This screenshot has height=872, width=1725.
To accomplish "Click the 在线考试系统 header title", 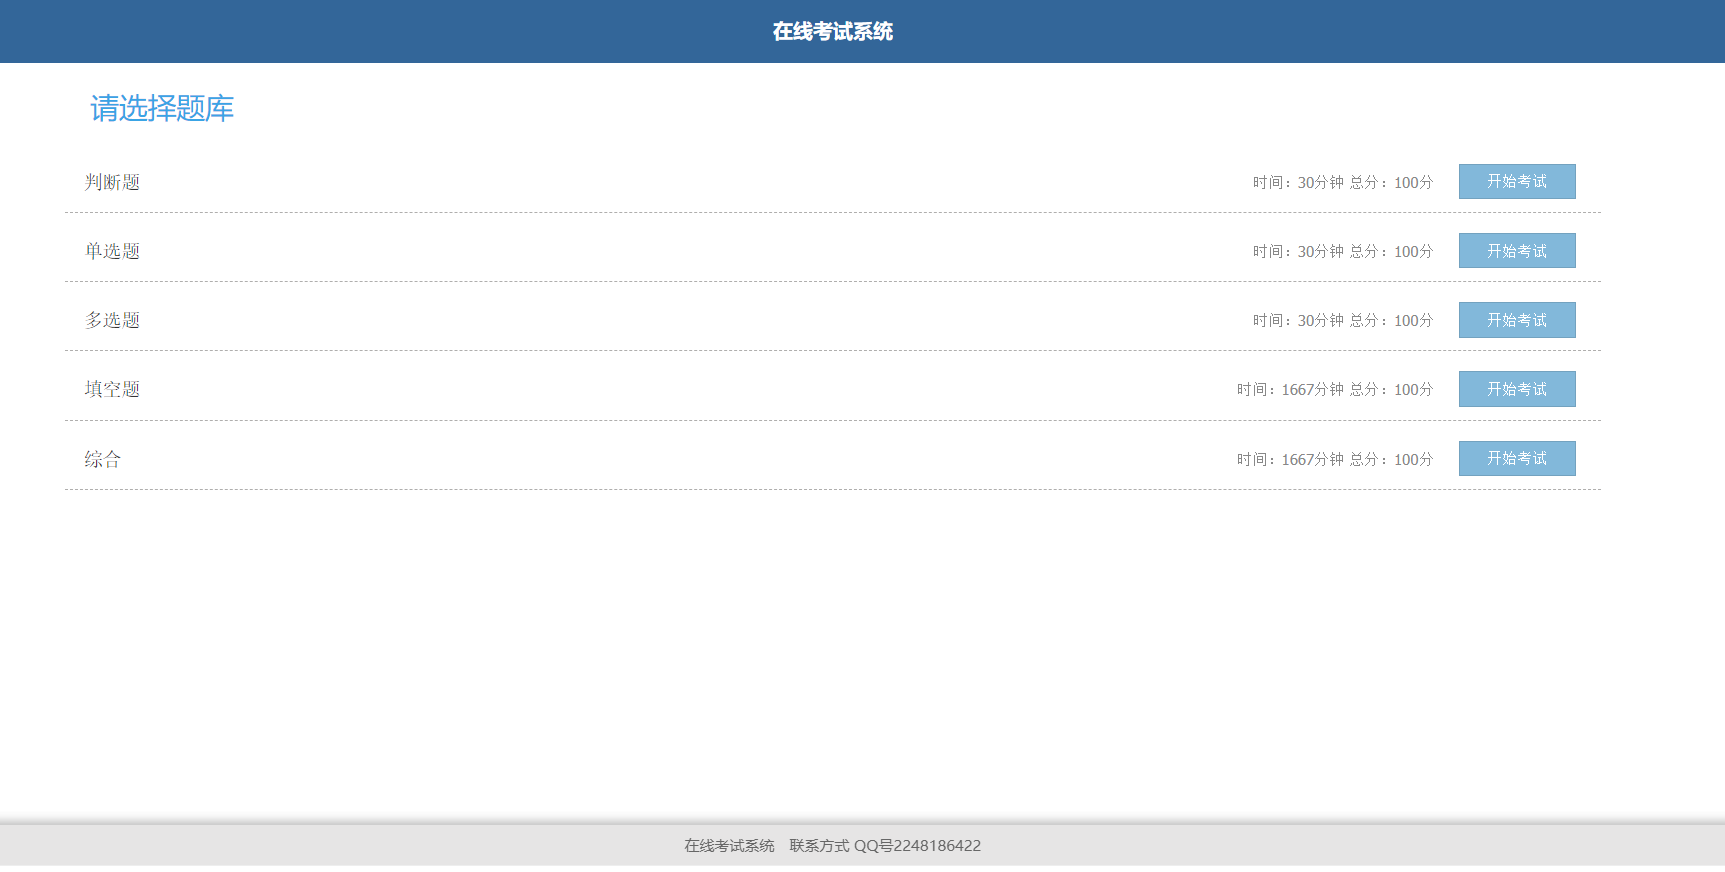I will [x=832, y=32].
